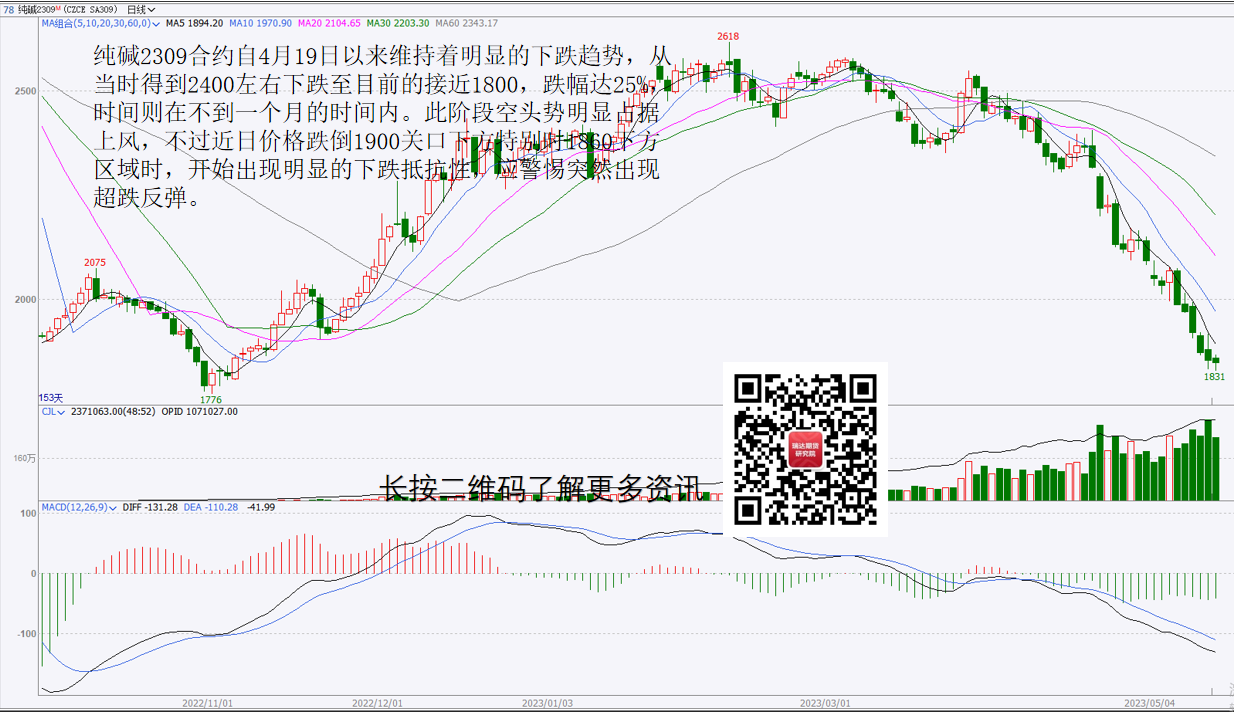1240x715 pixels.
Task: Expand the MACD(12,26,9) indicator dropdown
Action: 78,507
